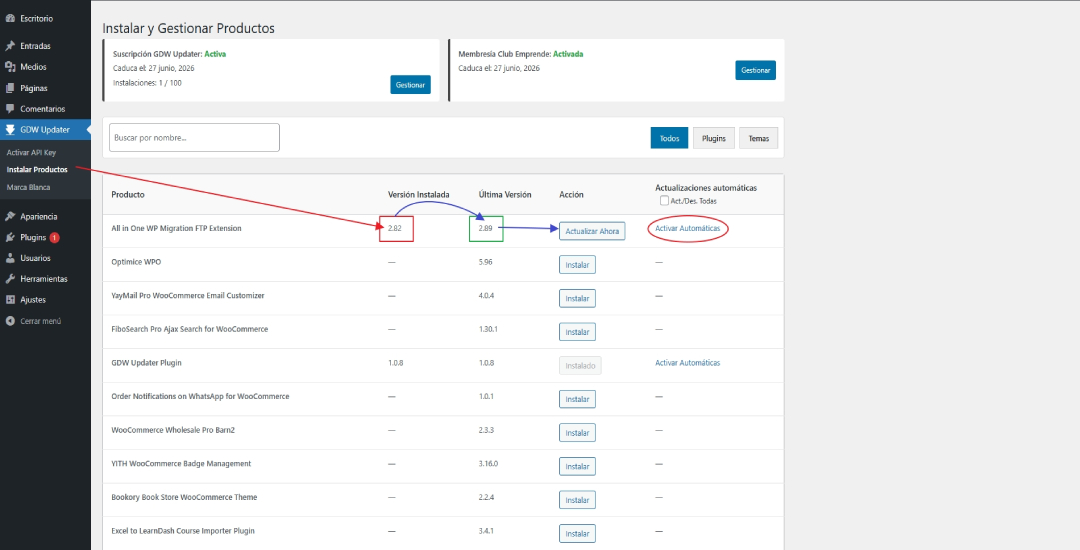Click Gestionar for Membresía Club Emprende
This screenshot has height=550, width=1080.
[x=756, y=70]
